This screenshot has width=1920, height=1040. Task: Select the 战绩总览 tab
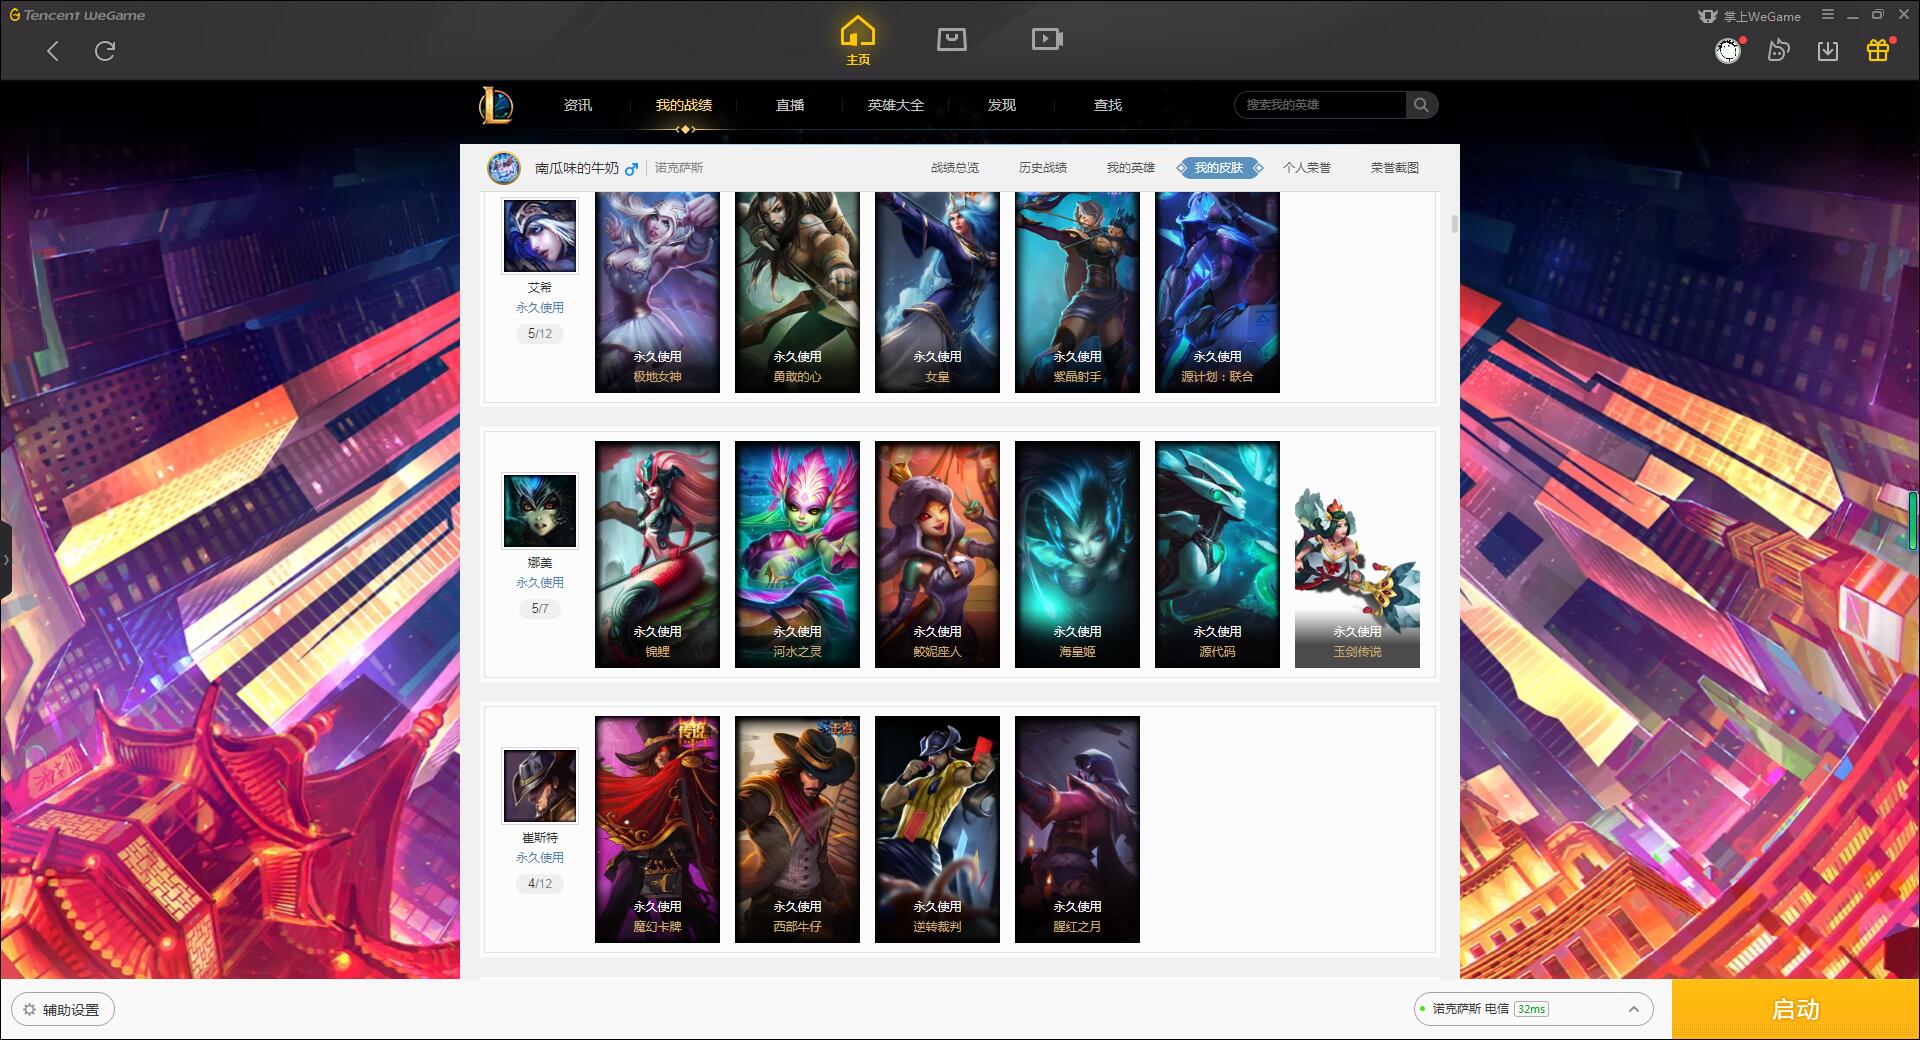pos(955,168)
